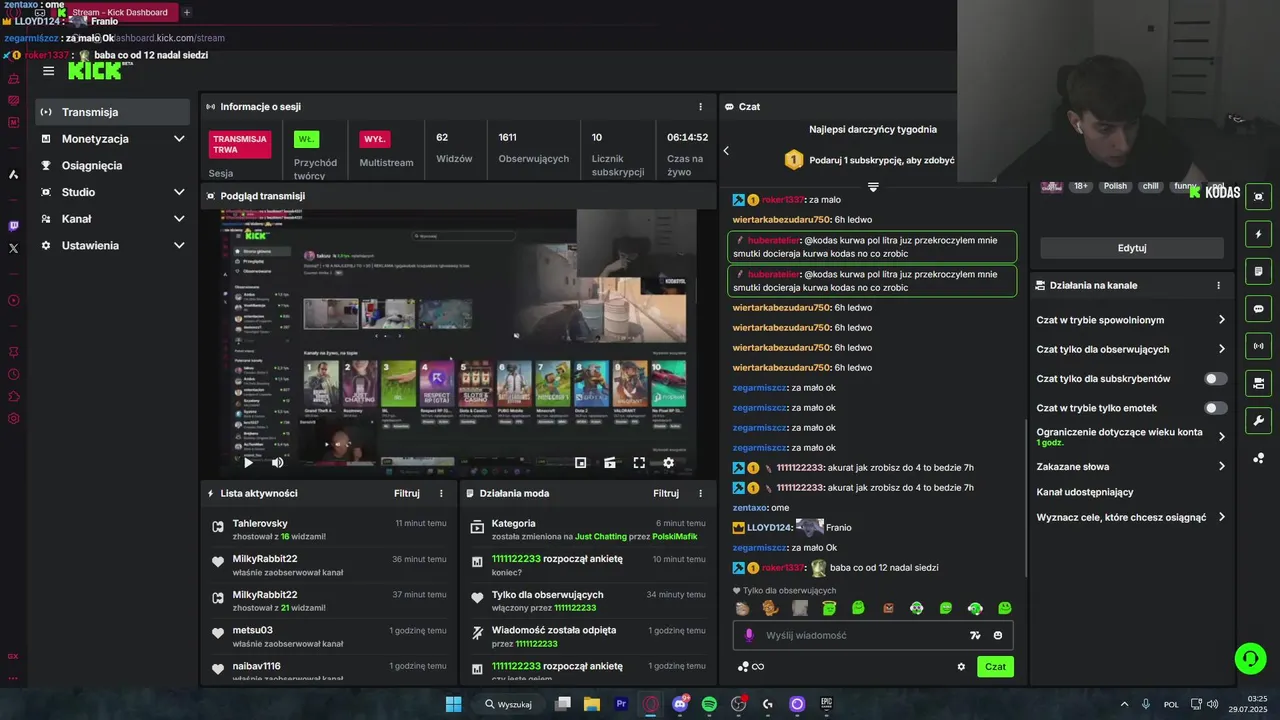This screenshot has height=720, width=1280.
Task: Click the voice message microphone icon
Action: 749,635
